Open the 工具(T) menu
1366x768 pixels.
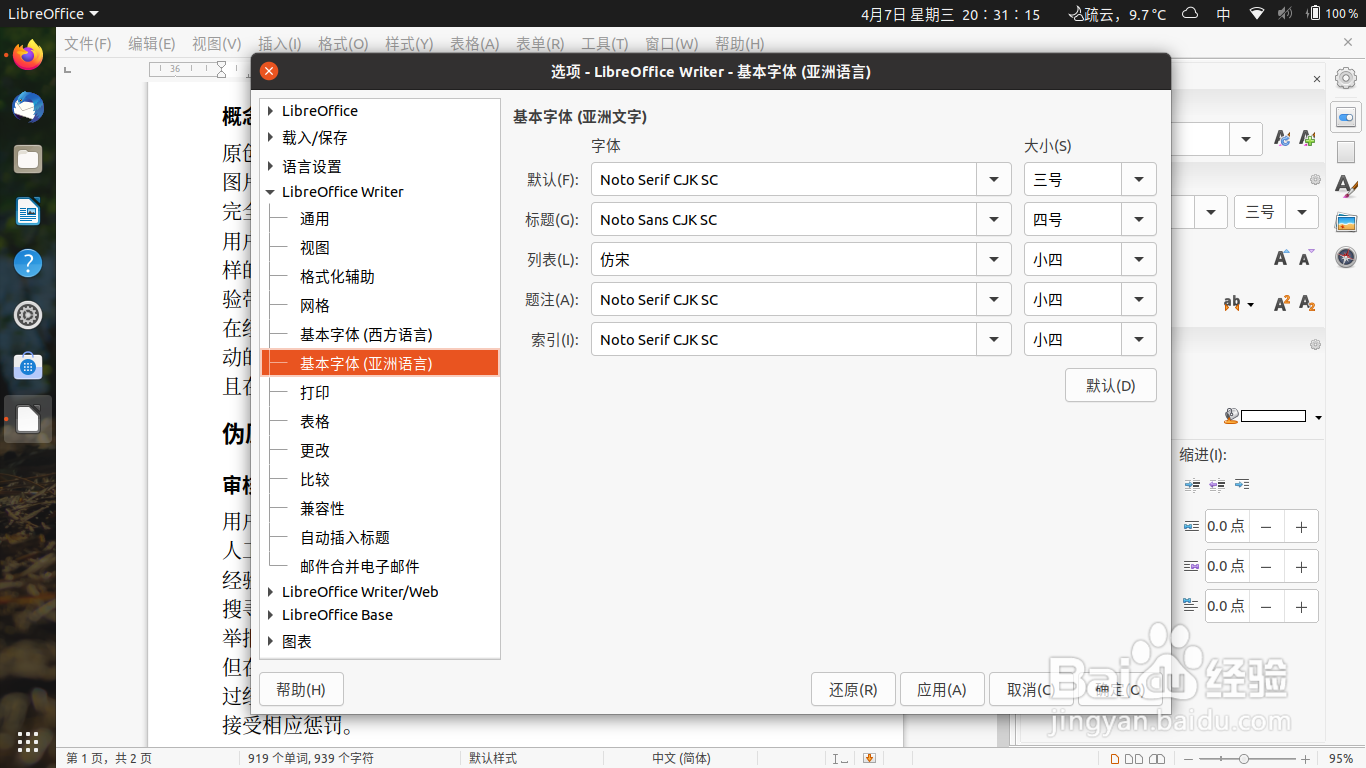click(x=605, y=44)
